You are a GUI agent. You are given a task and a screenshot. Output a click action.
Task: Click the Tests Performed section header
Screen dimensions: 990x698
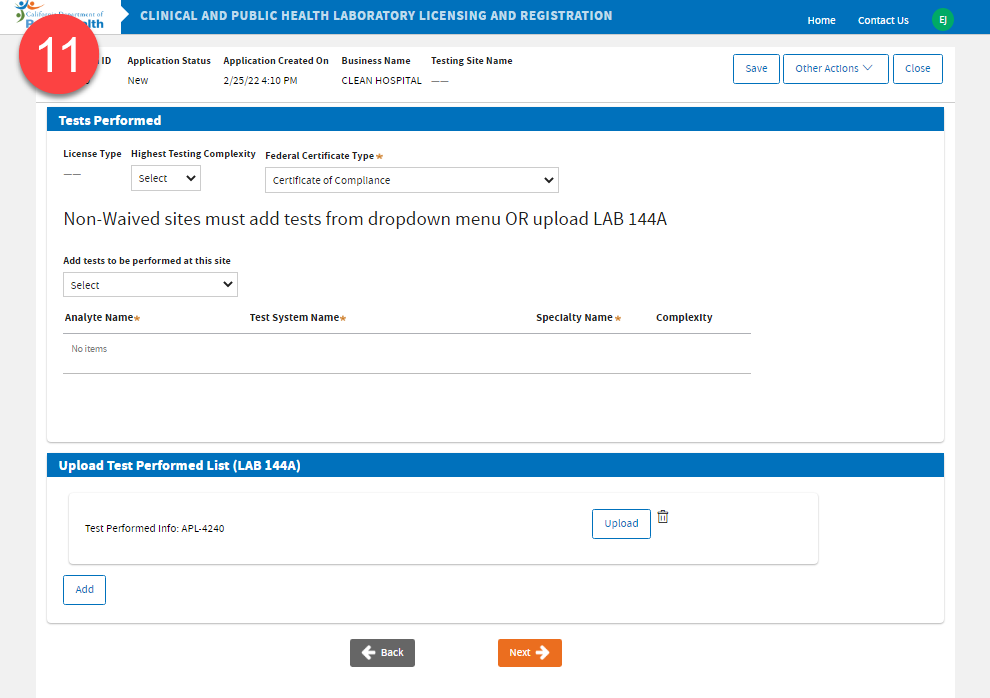[x=495, y=120]
